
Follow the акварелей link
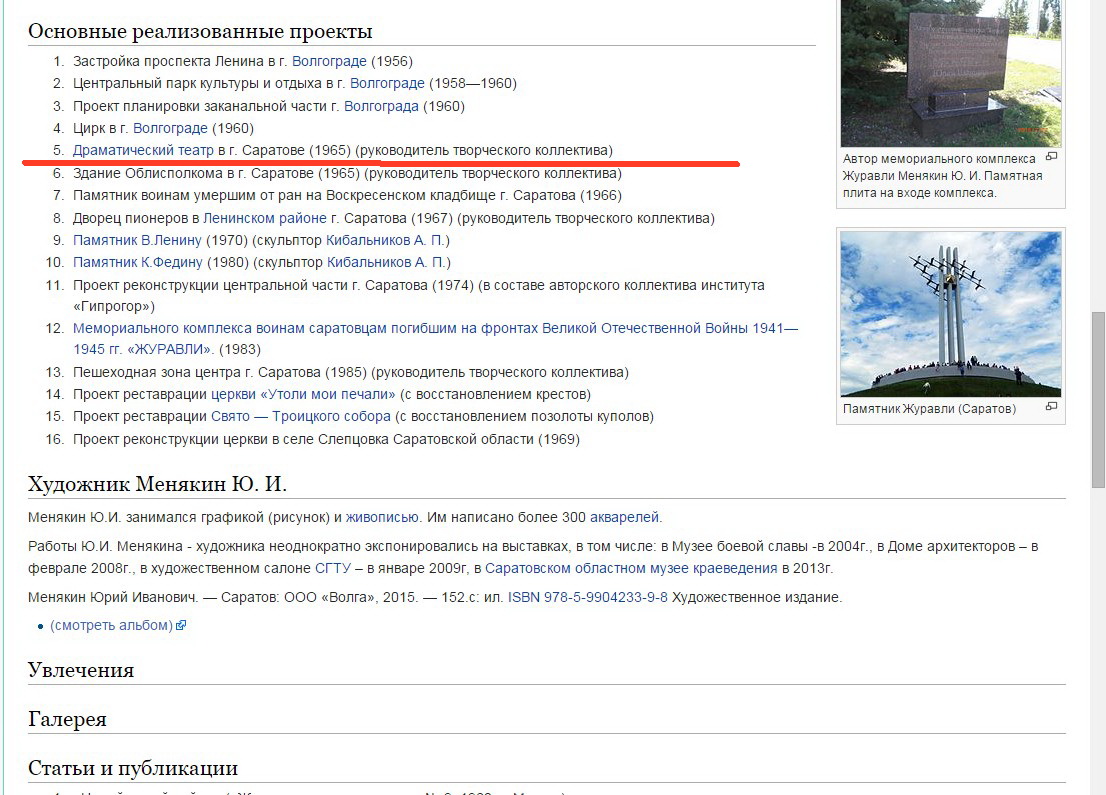point(624,518)
